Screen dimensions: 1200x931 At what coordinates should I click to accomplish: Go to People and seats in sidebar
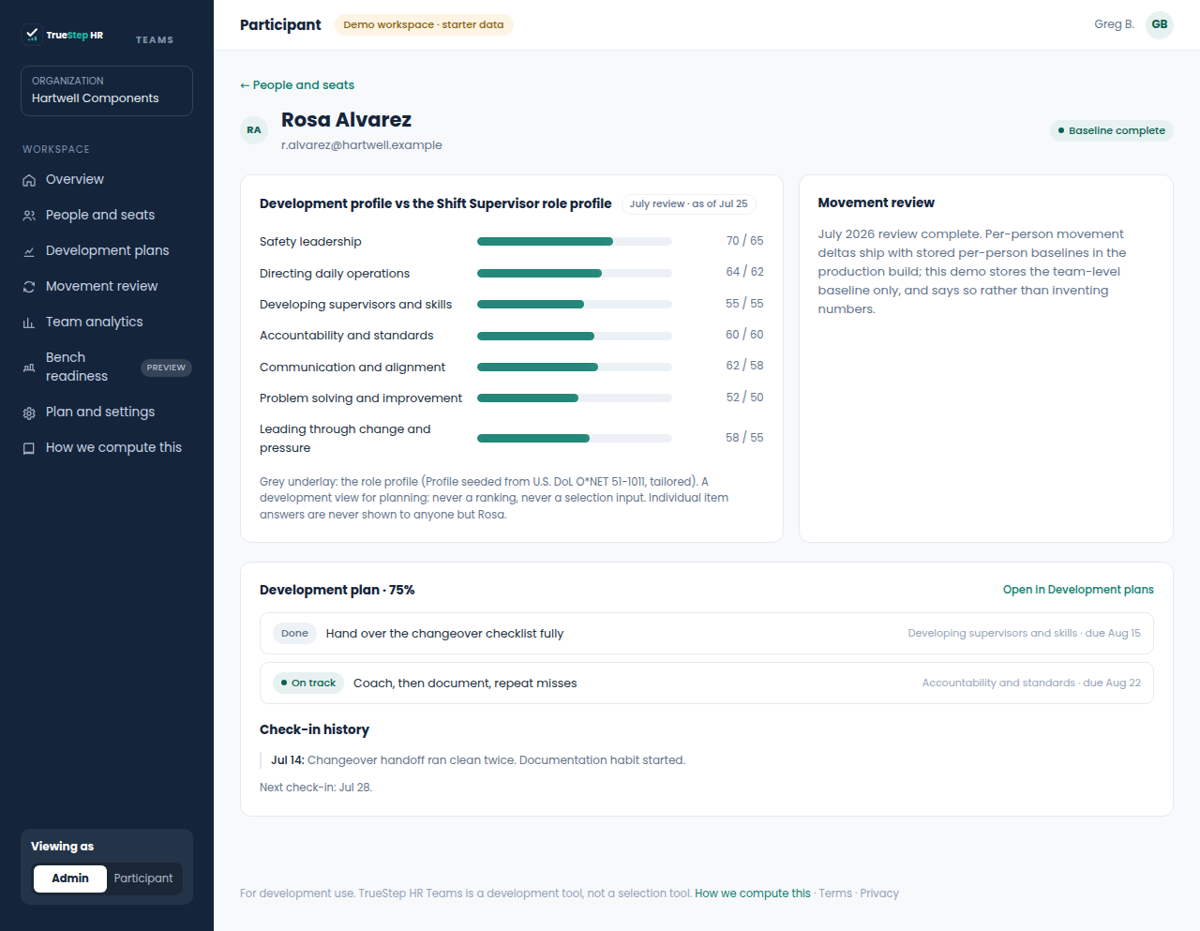tap(106, 215)
